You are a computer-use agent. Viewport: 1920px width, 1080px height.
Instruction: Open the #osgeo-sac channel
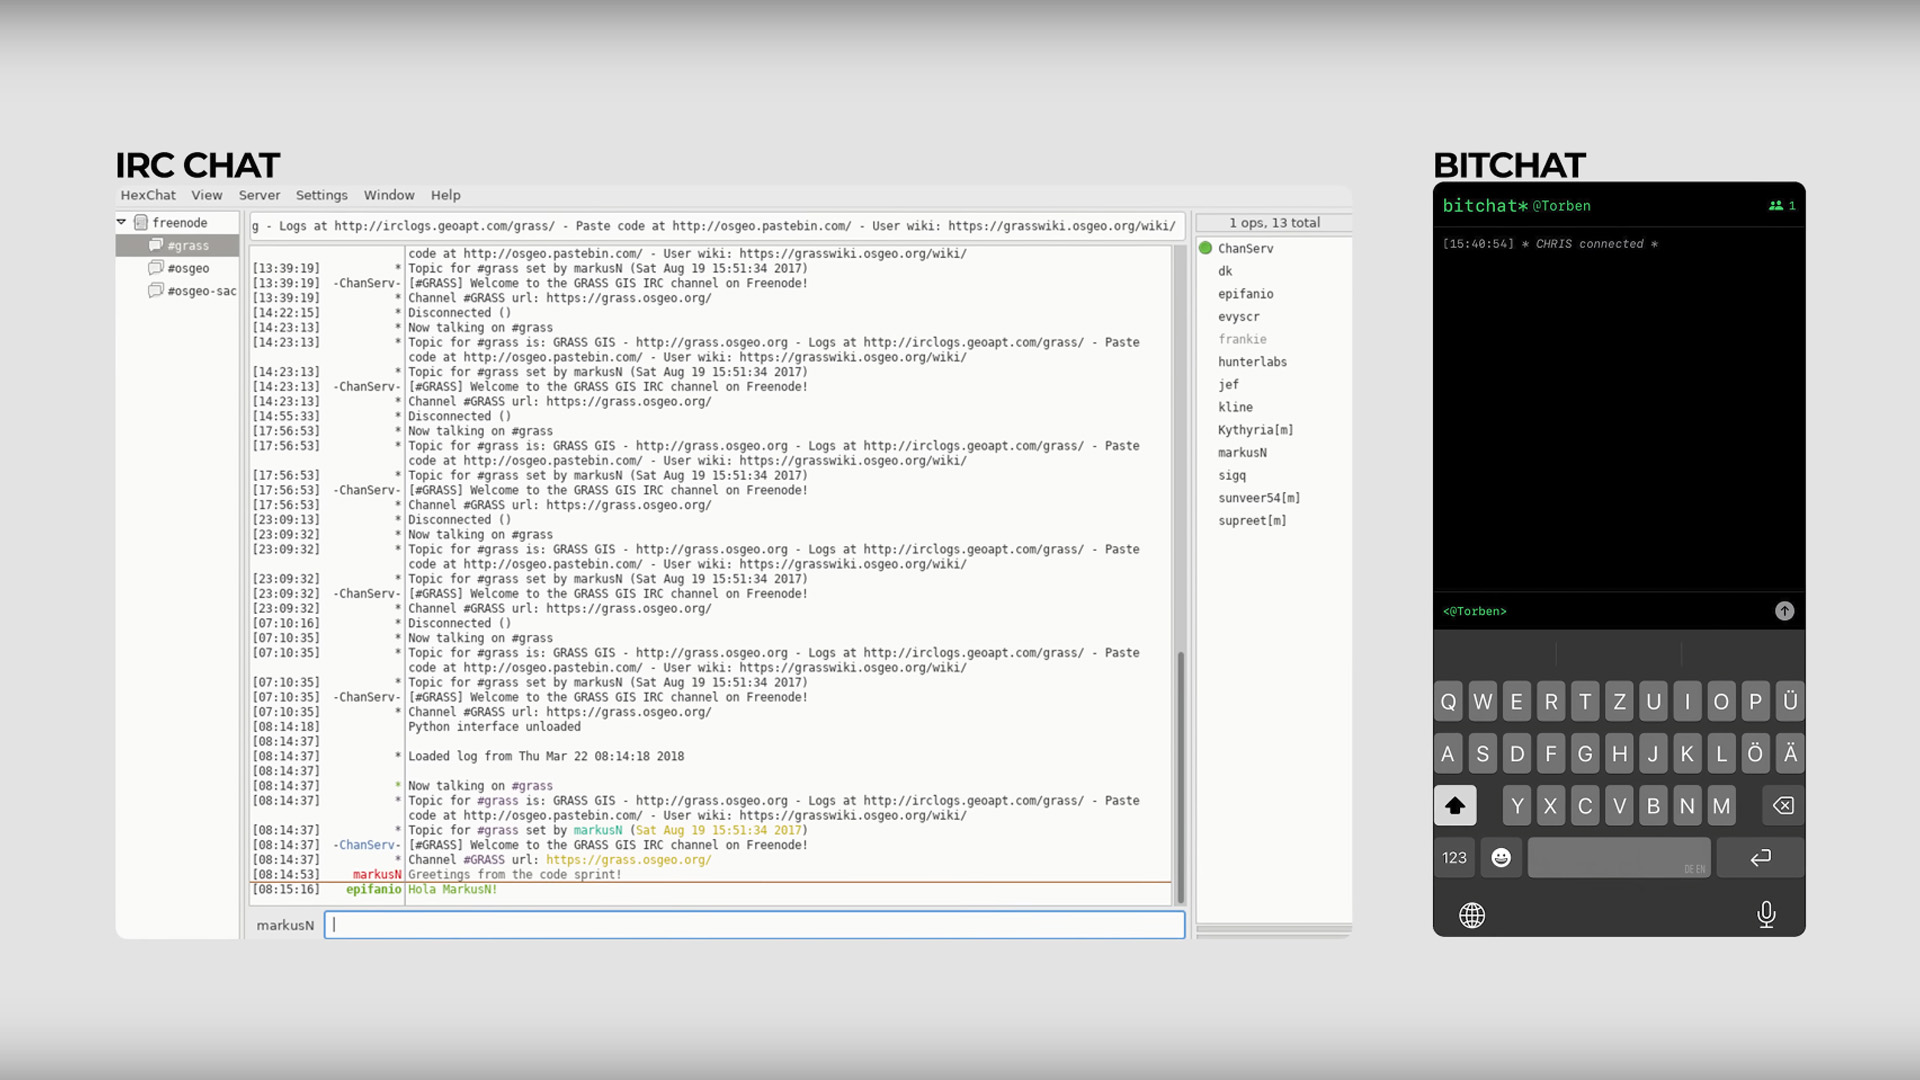point(201,291)
